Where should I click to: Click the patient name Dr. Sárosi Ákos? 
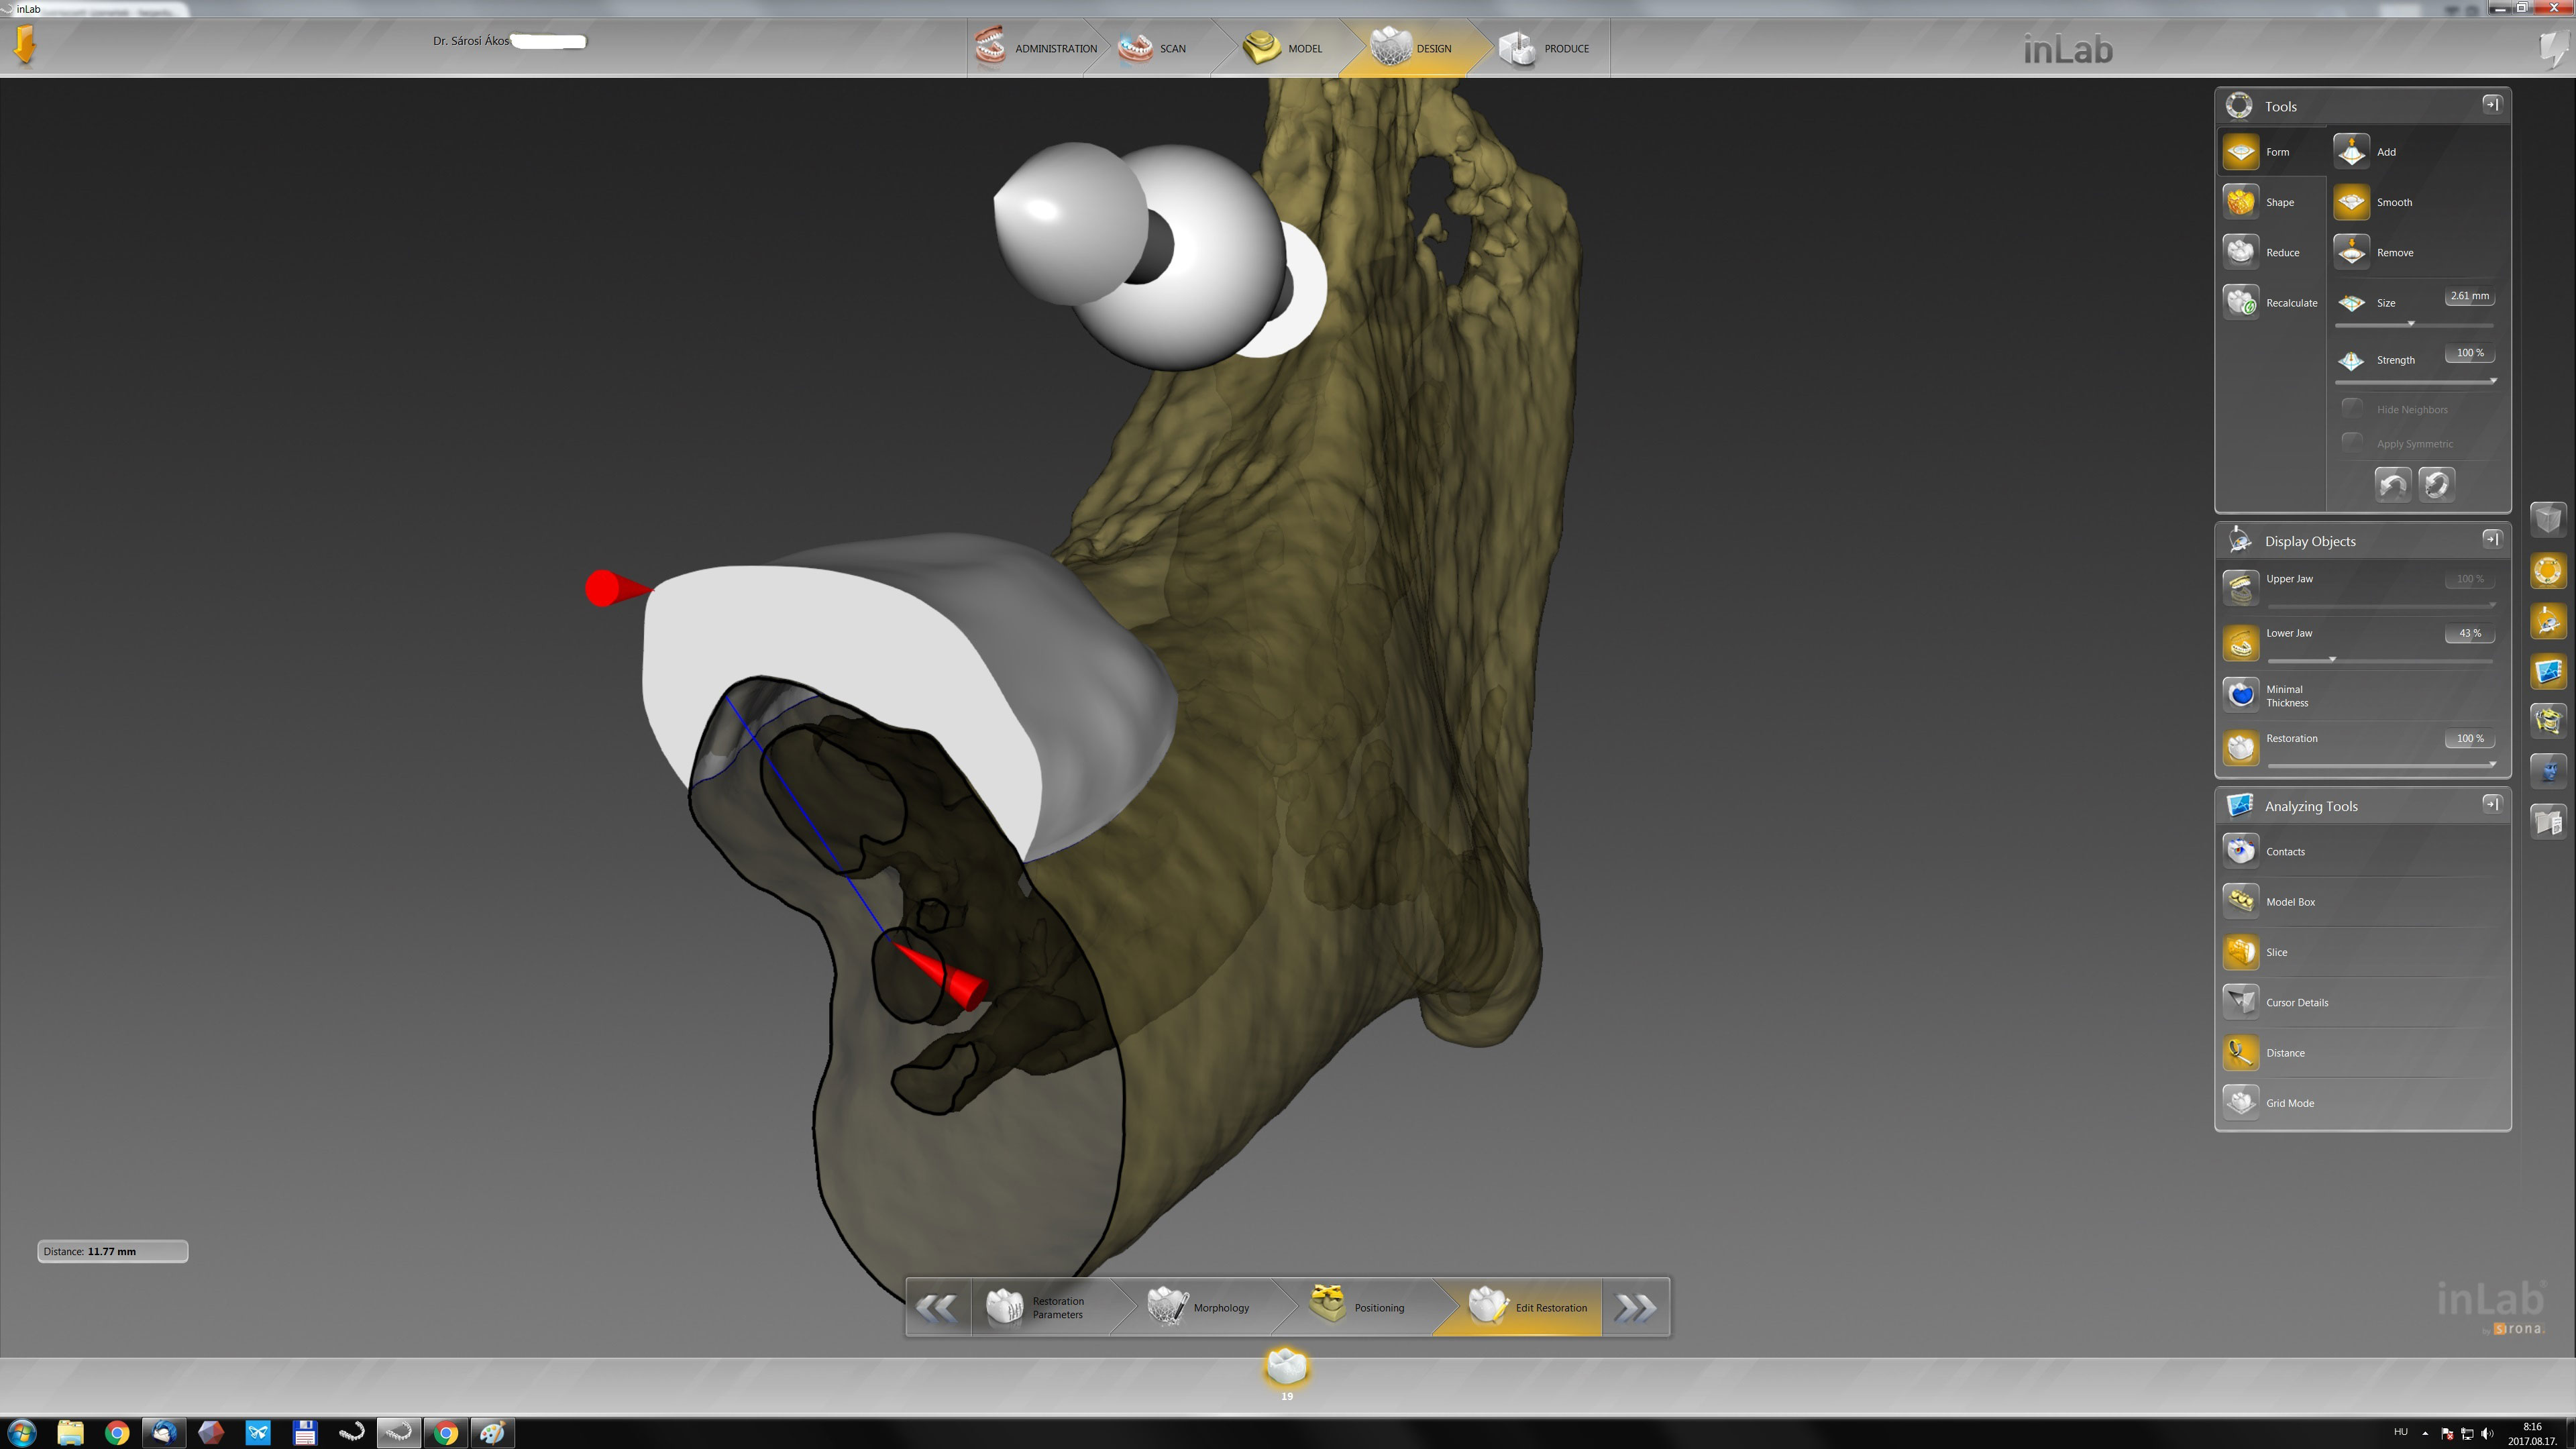[471, 41]
